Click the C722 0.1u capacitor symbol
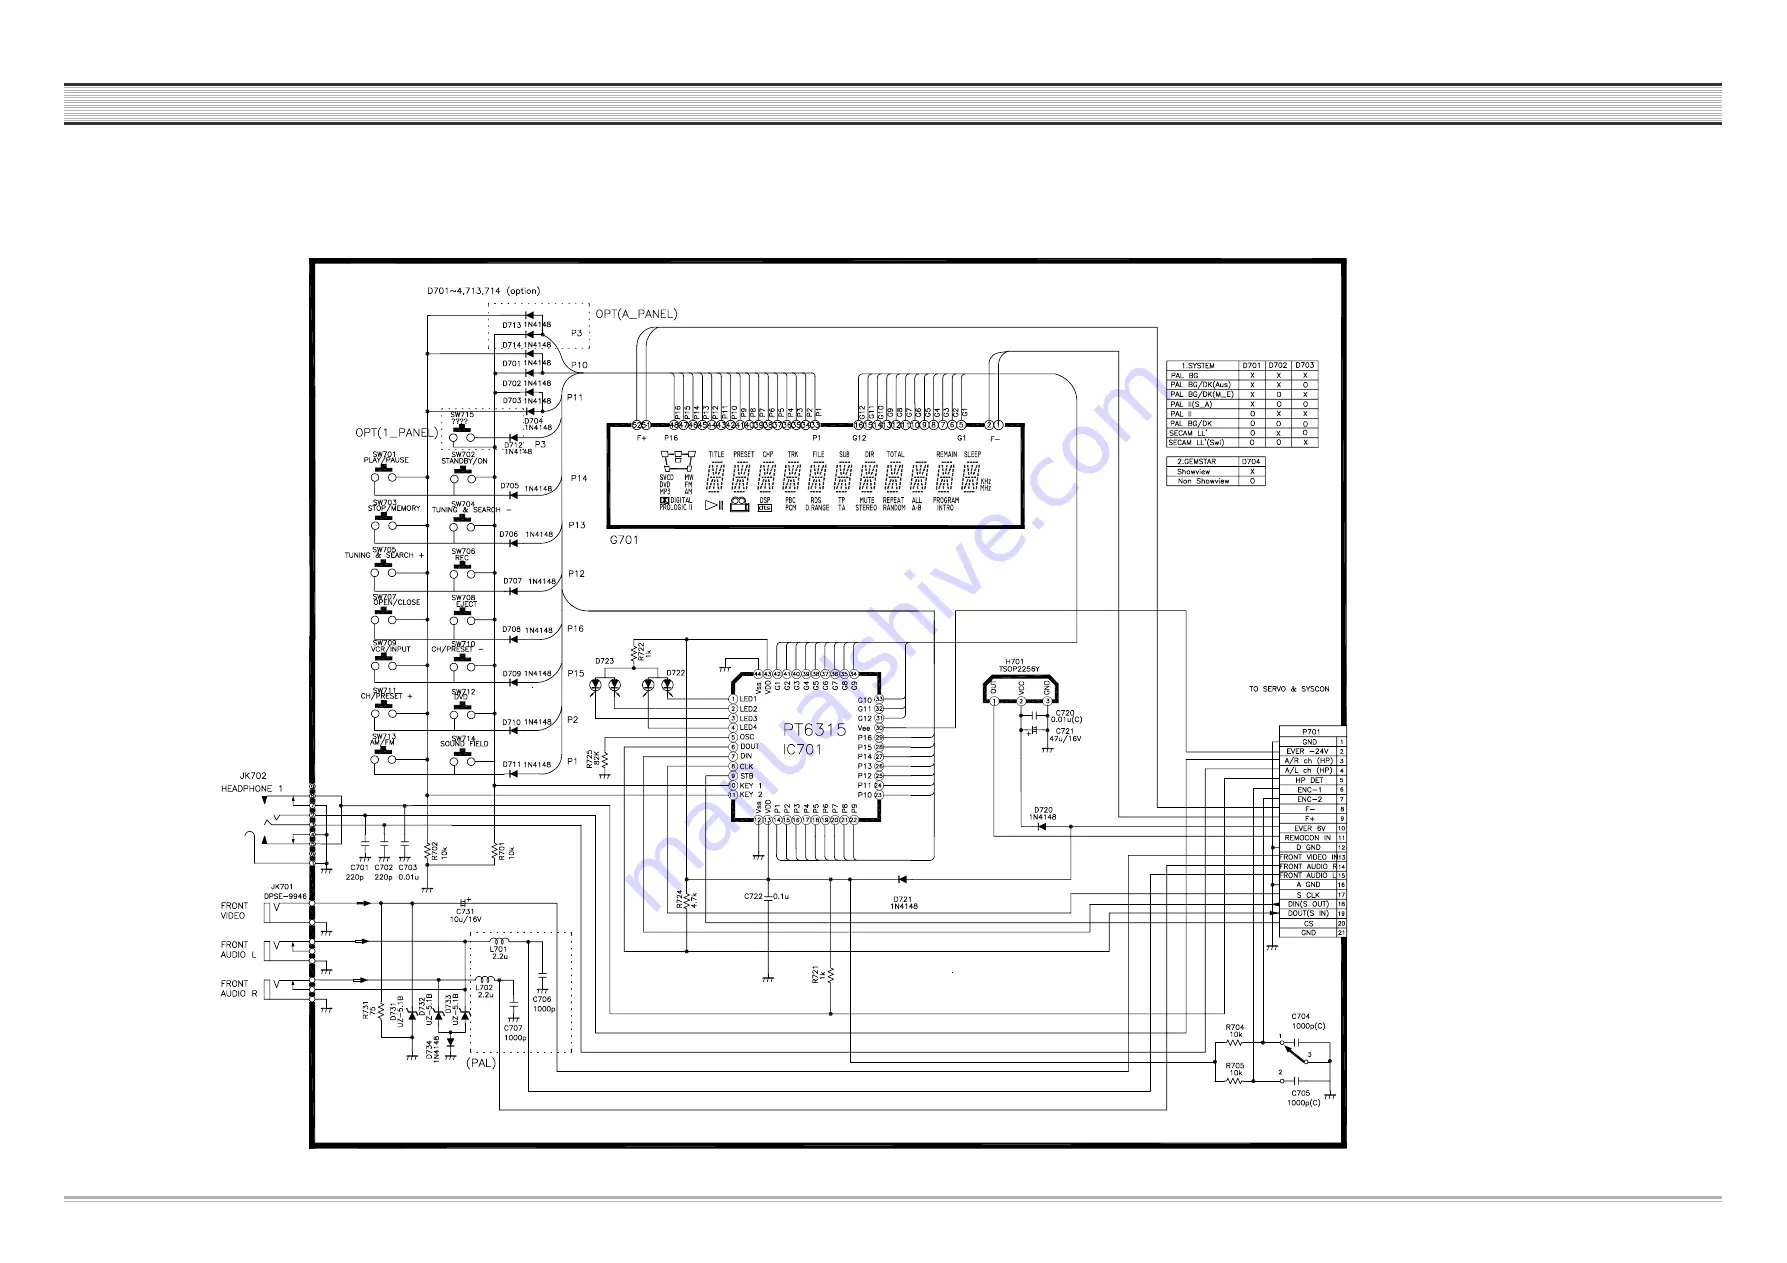Viewport: 1787px width, 1263px height. (x=768, y=898)
